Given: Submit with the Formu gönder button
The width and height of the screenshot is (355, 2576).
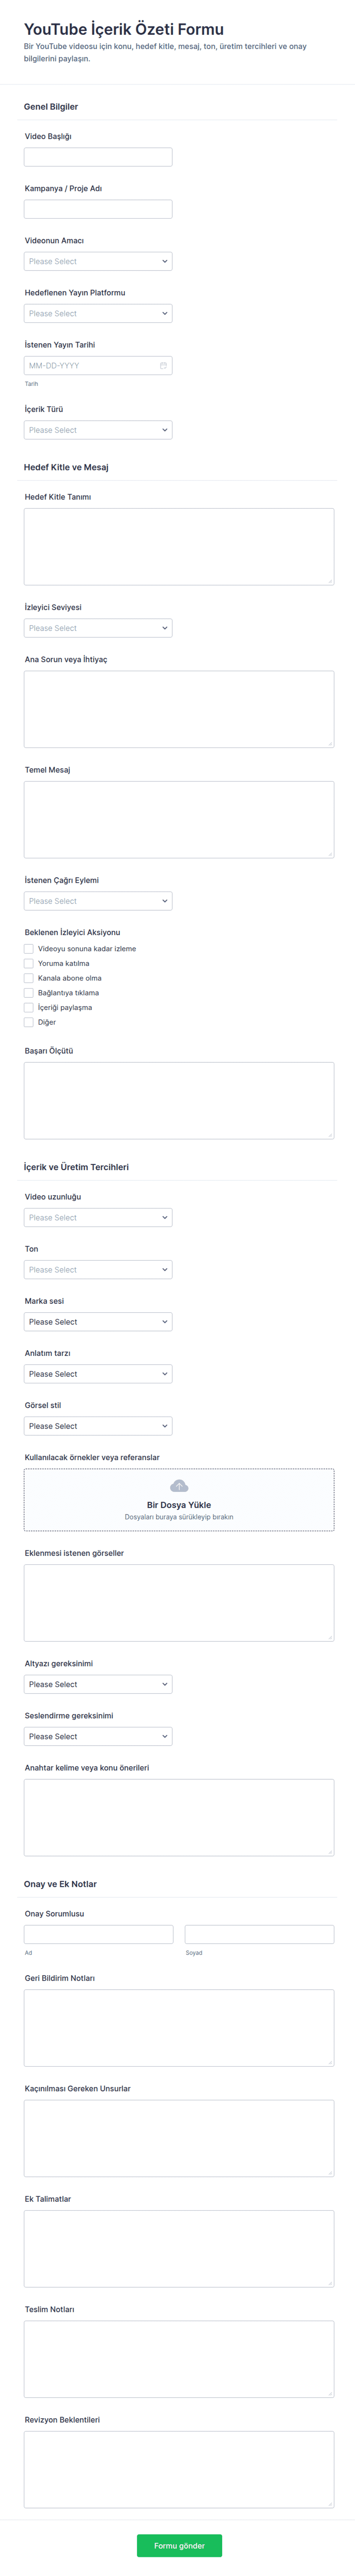Looking at the screenshot, I should 179,2546.
